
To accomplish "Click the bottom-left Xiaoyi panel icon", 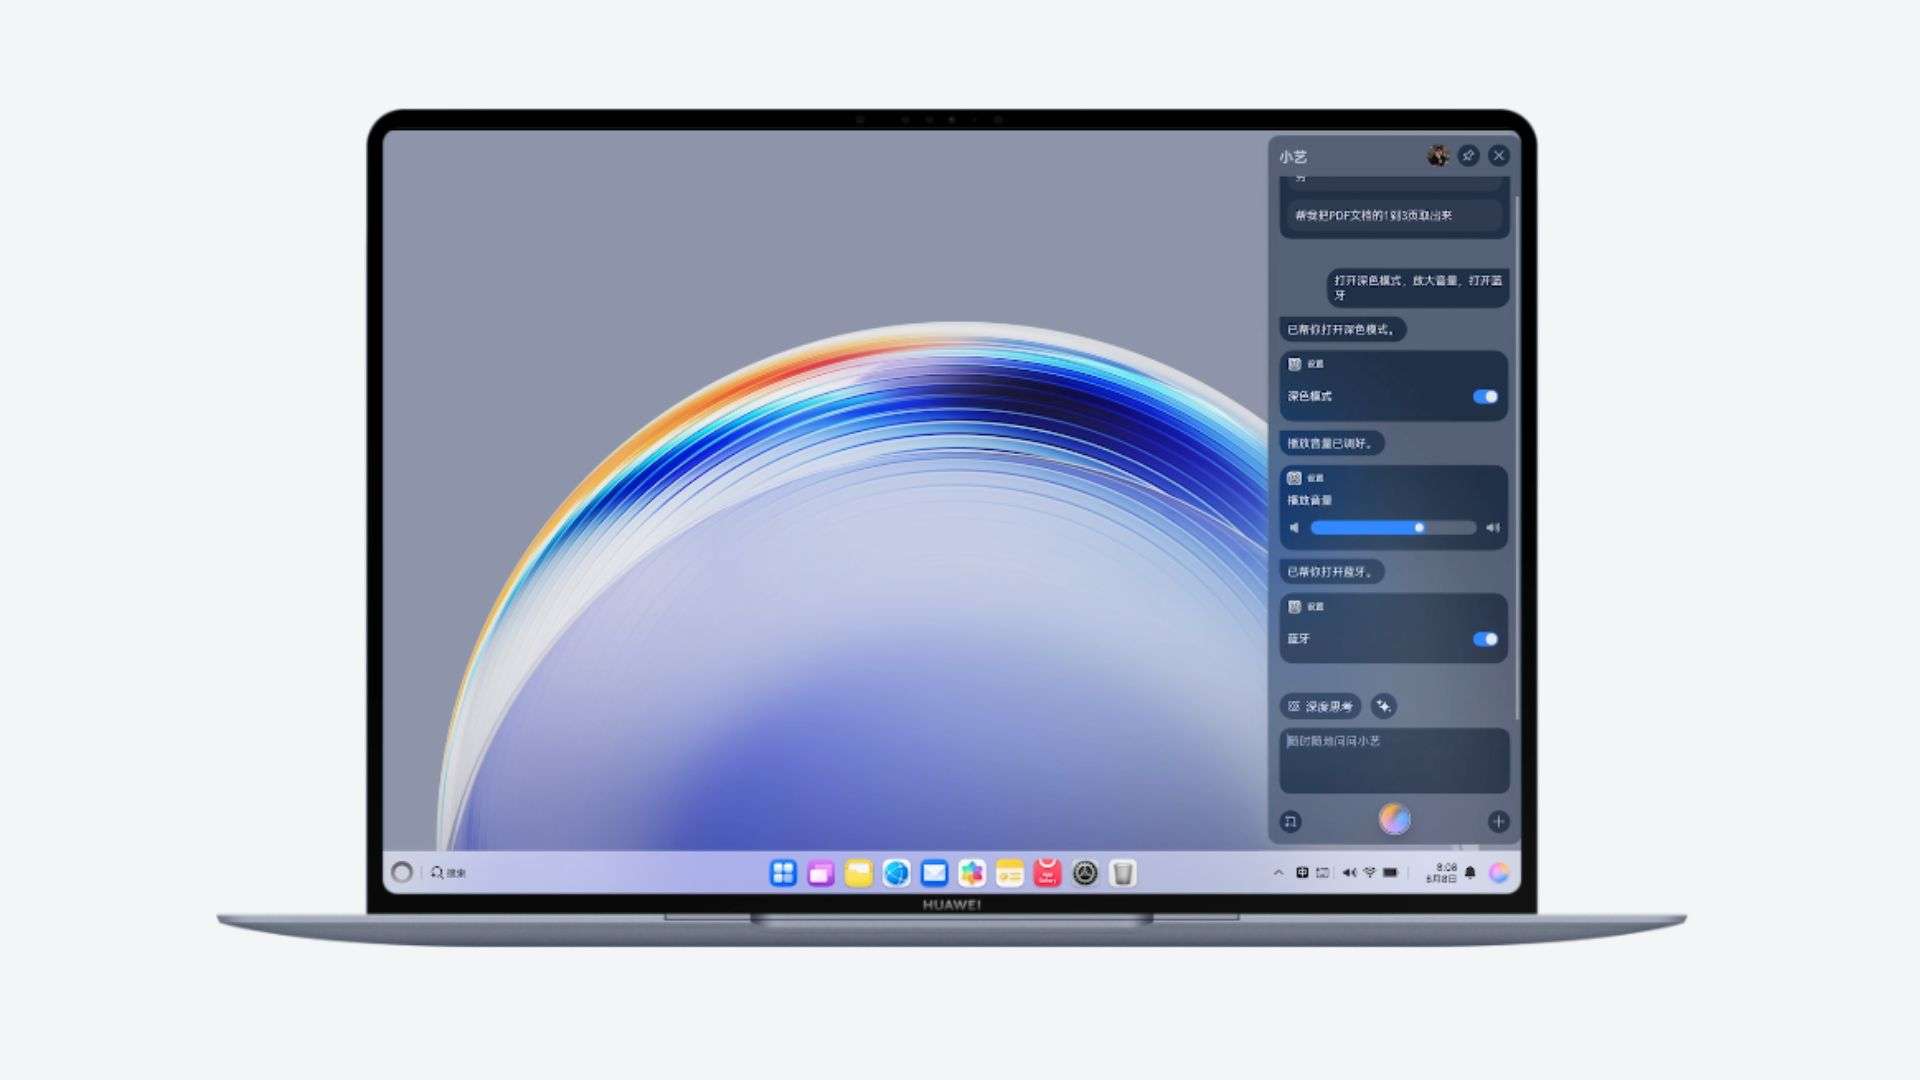I will pyautogui.click(x=1291, y=821).
